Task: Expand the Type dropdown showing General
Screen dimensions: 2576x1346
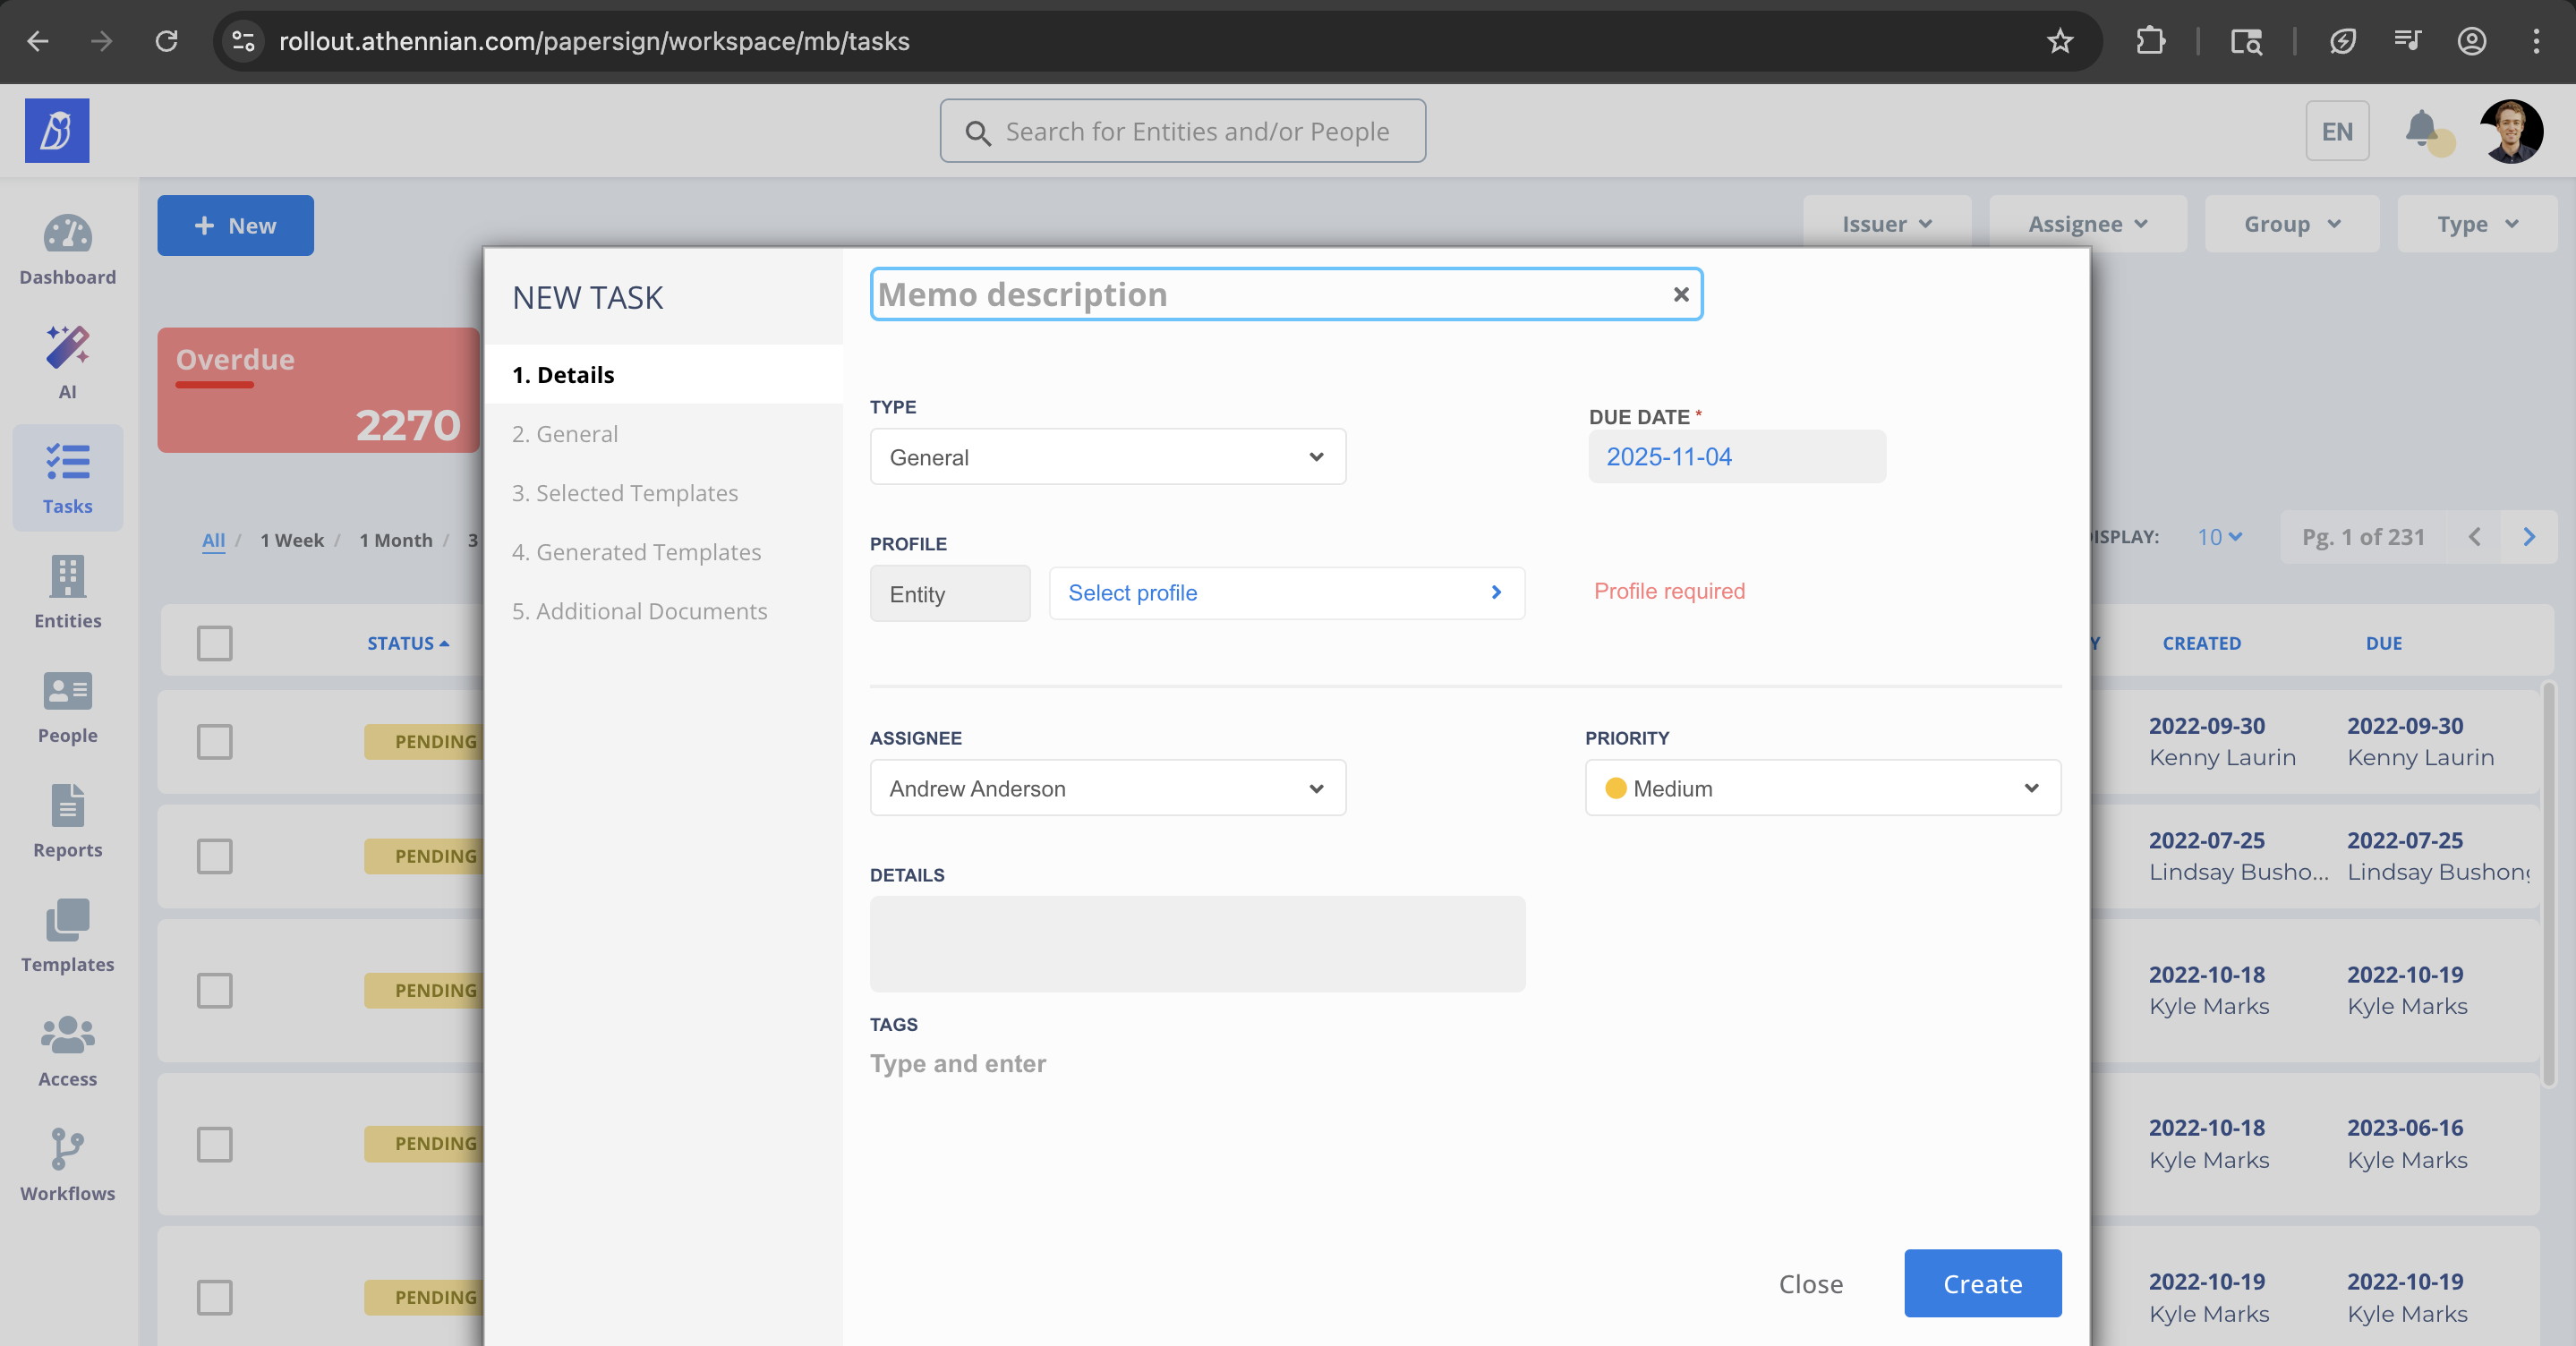Action: click(x=1107, y=457)
